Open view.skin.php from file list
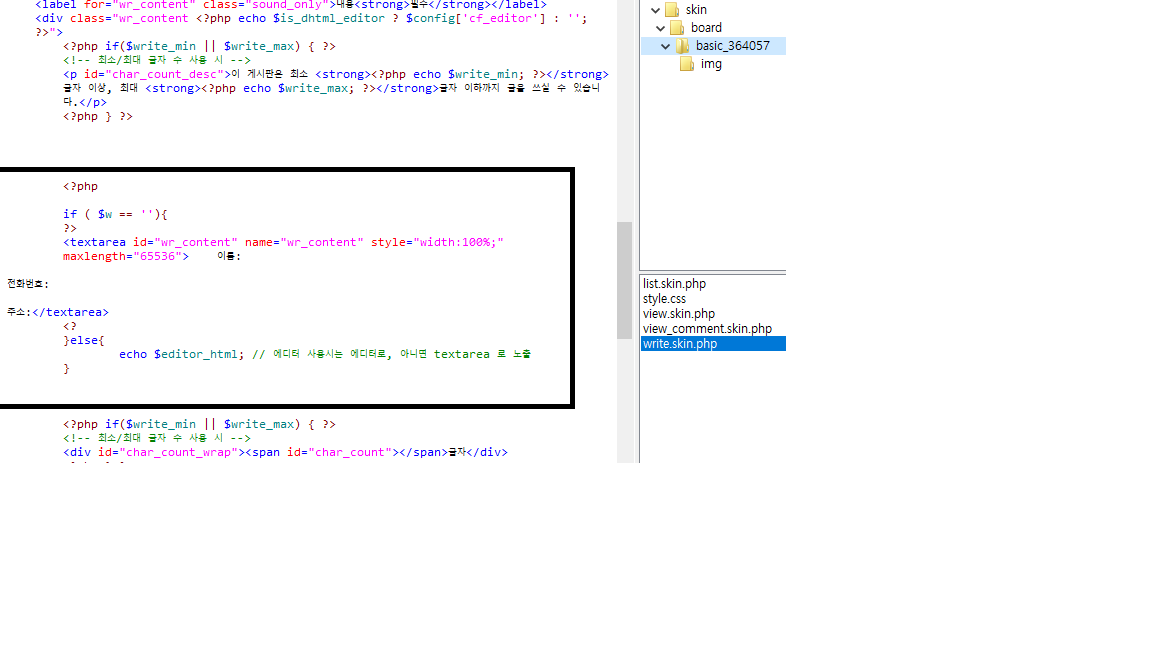1152x648 pixels. tap(678, 314)
